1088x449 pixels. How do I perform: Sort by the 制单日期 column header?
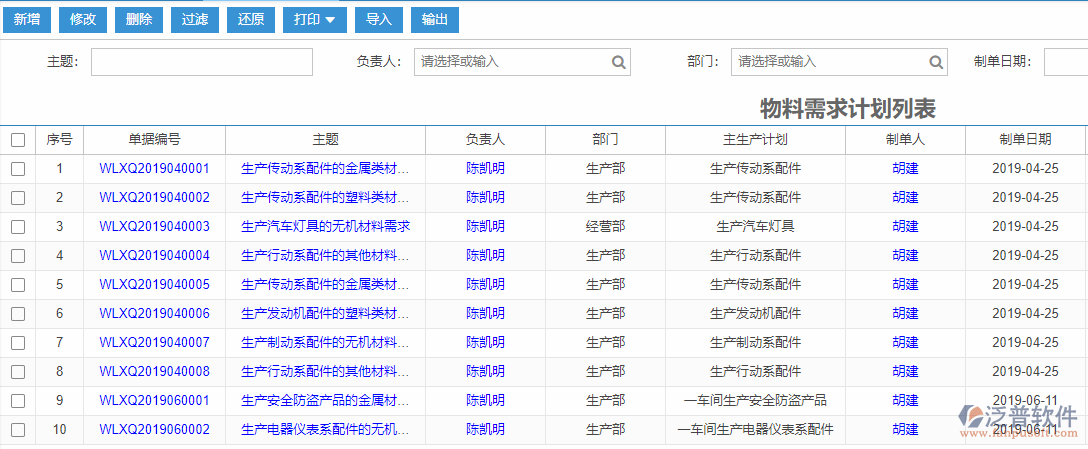pos(1025,140)
